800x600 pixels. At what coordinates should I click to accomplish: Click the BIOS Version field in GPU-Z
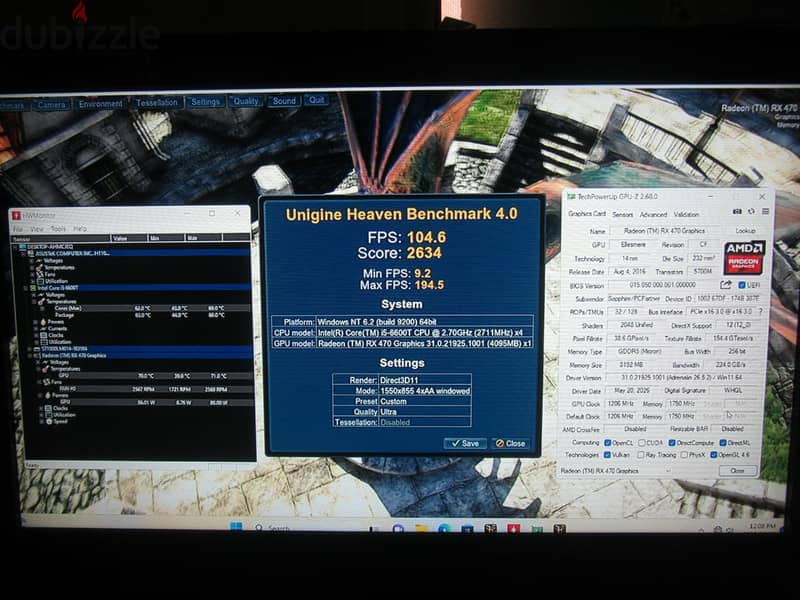(x=663, y=285)
